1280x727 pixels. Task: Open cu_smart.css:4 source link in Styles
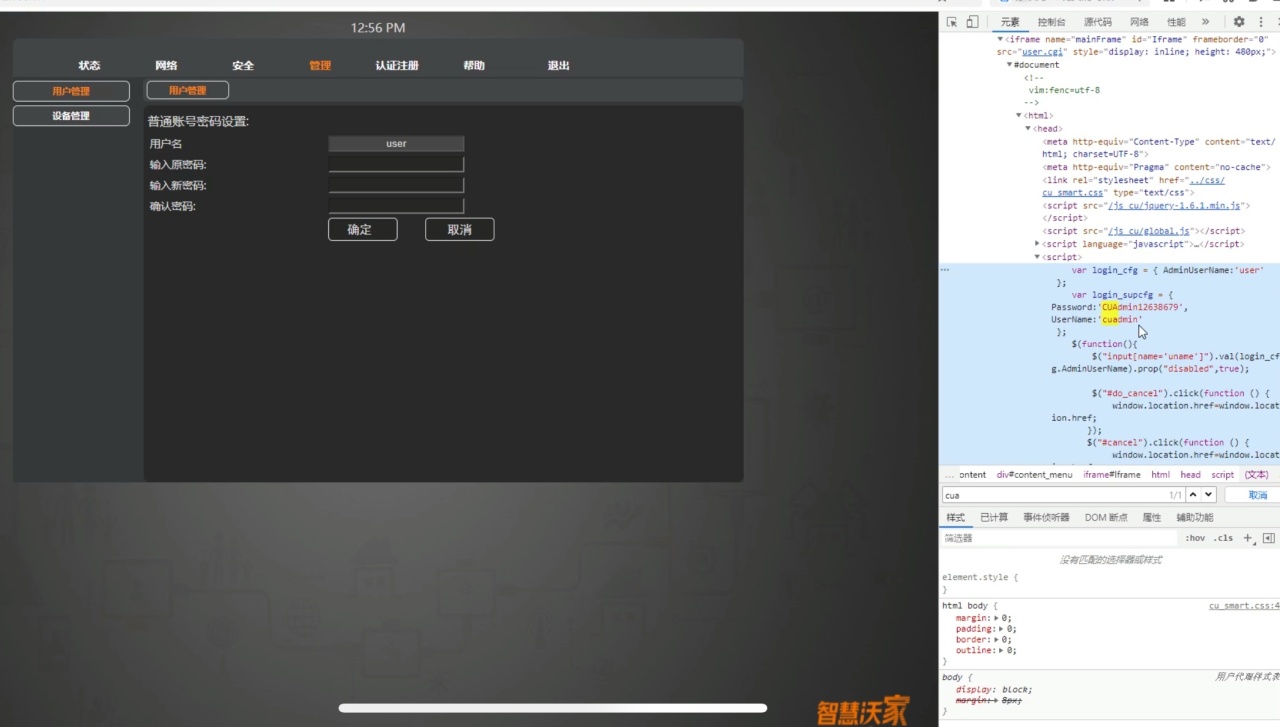(1244, 606)
